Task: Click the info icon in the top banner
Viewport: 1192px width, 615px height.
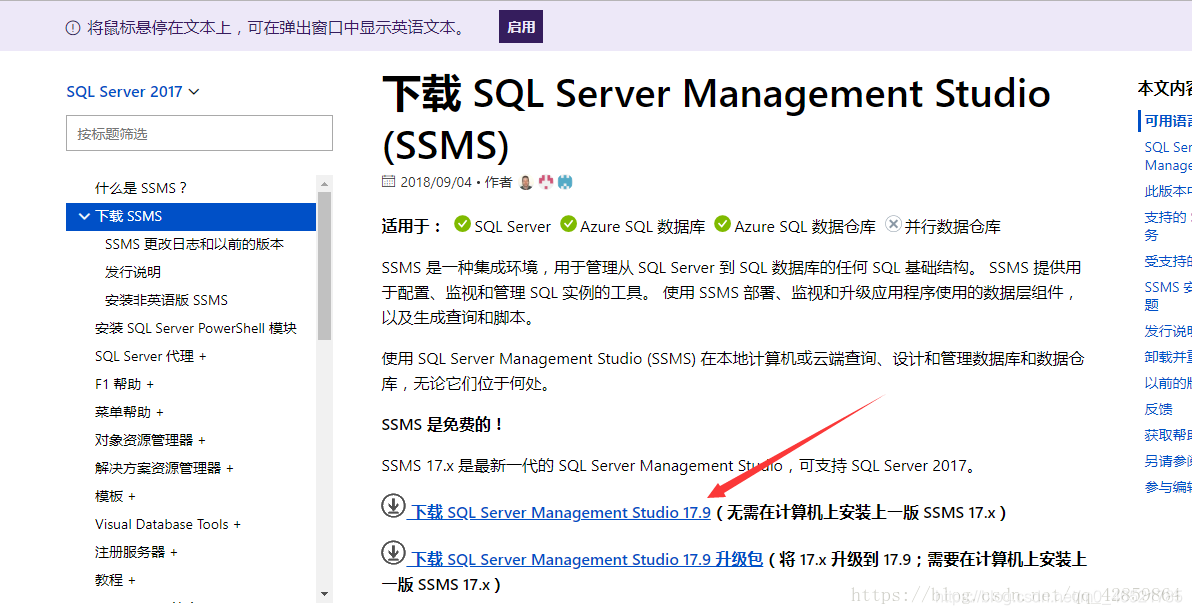Action: 73,28
